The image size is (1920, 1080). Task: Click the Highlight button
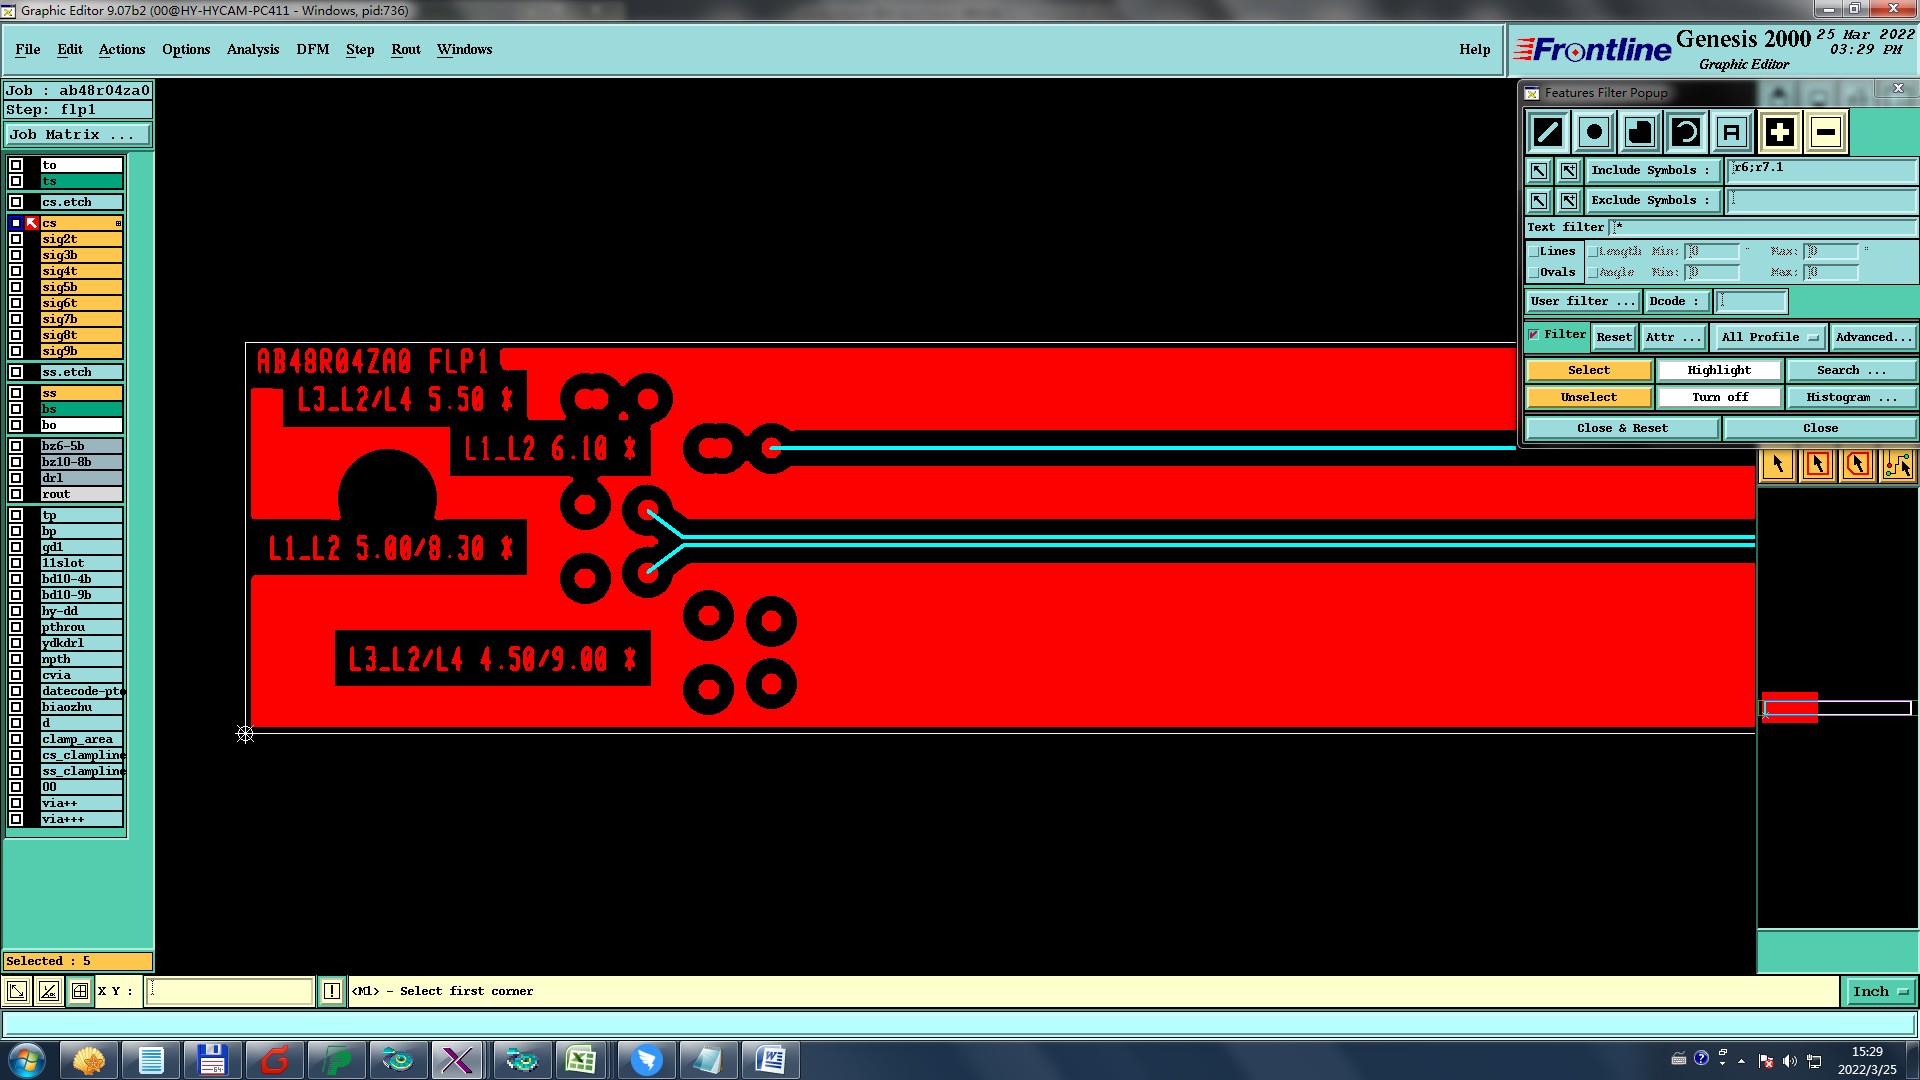pyautogui.click(x=1718, y=370)
